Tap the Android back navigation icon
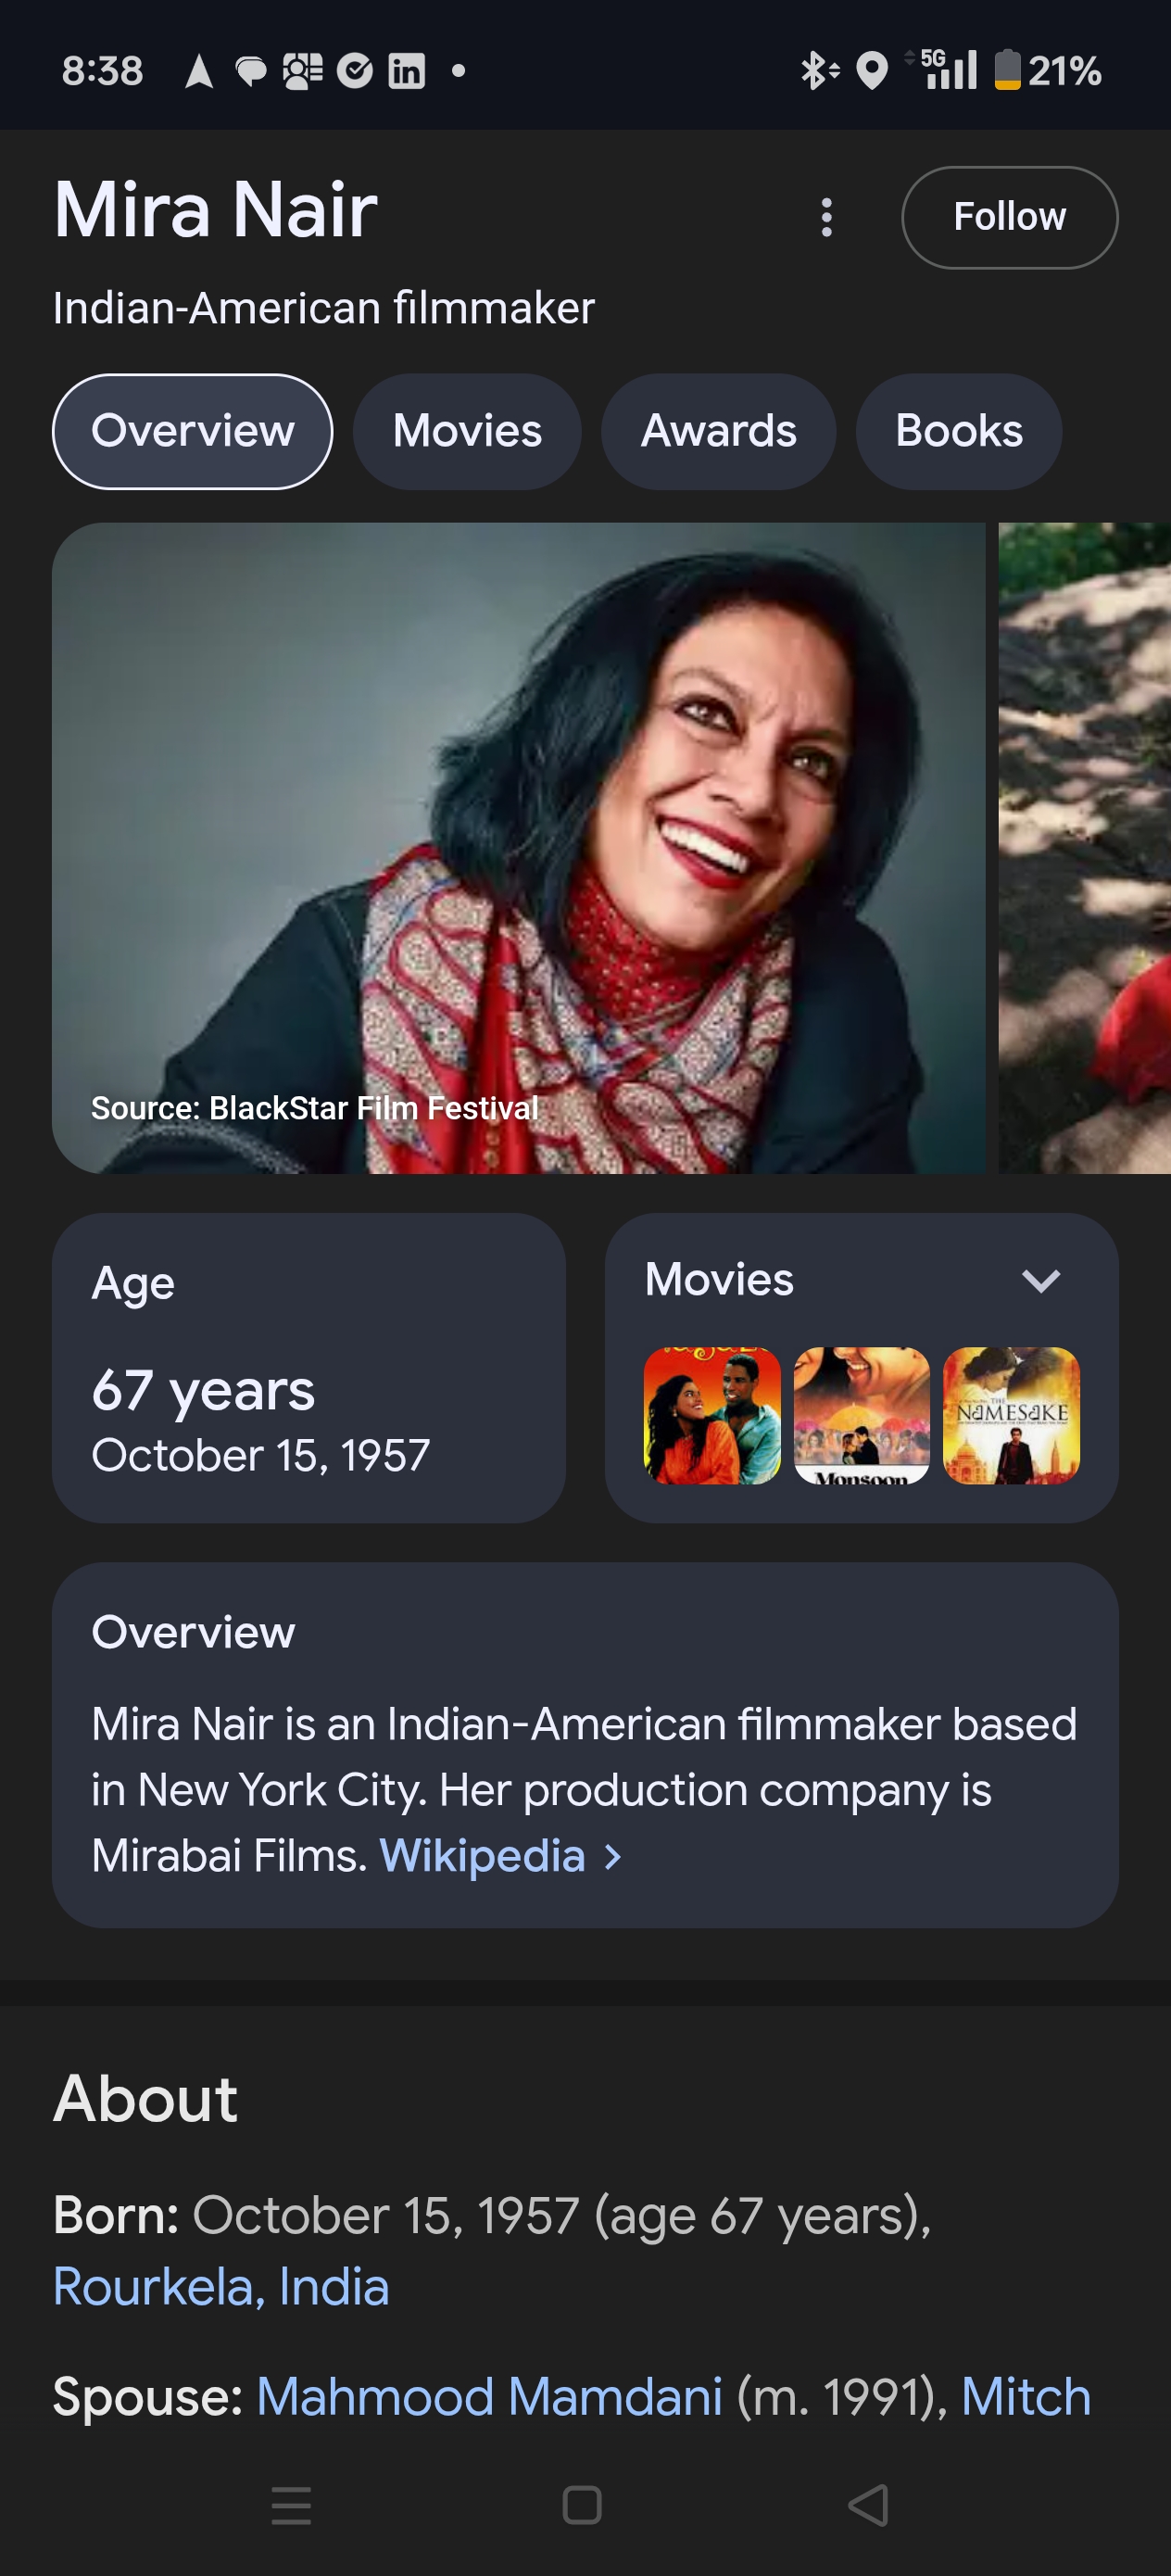Screen dimensions: 1171x2576 [x=868, y=2505]
